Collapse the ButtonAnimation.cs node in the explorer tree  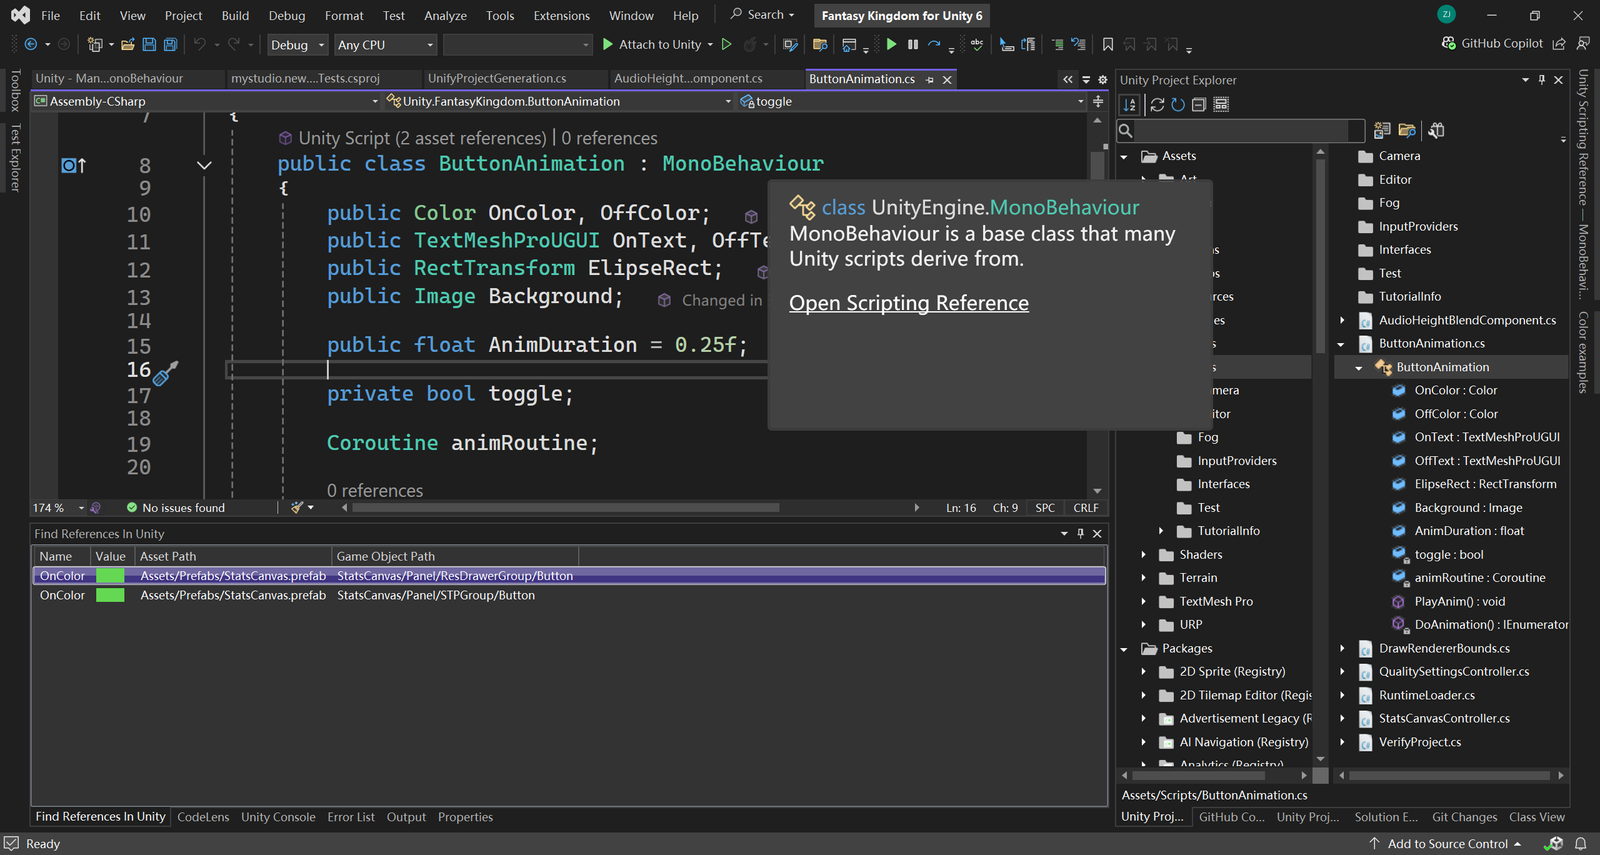tap(1341, 344)
